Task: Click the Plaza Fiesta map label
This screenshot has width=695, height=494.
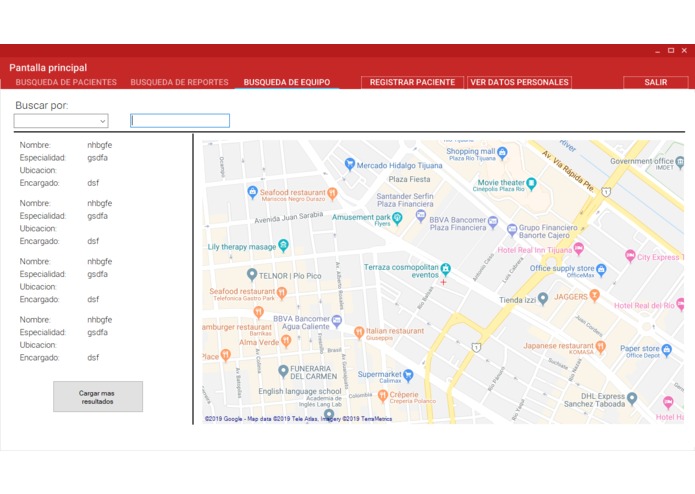Action: pos(410,179)
